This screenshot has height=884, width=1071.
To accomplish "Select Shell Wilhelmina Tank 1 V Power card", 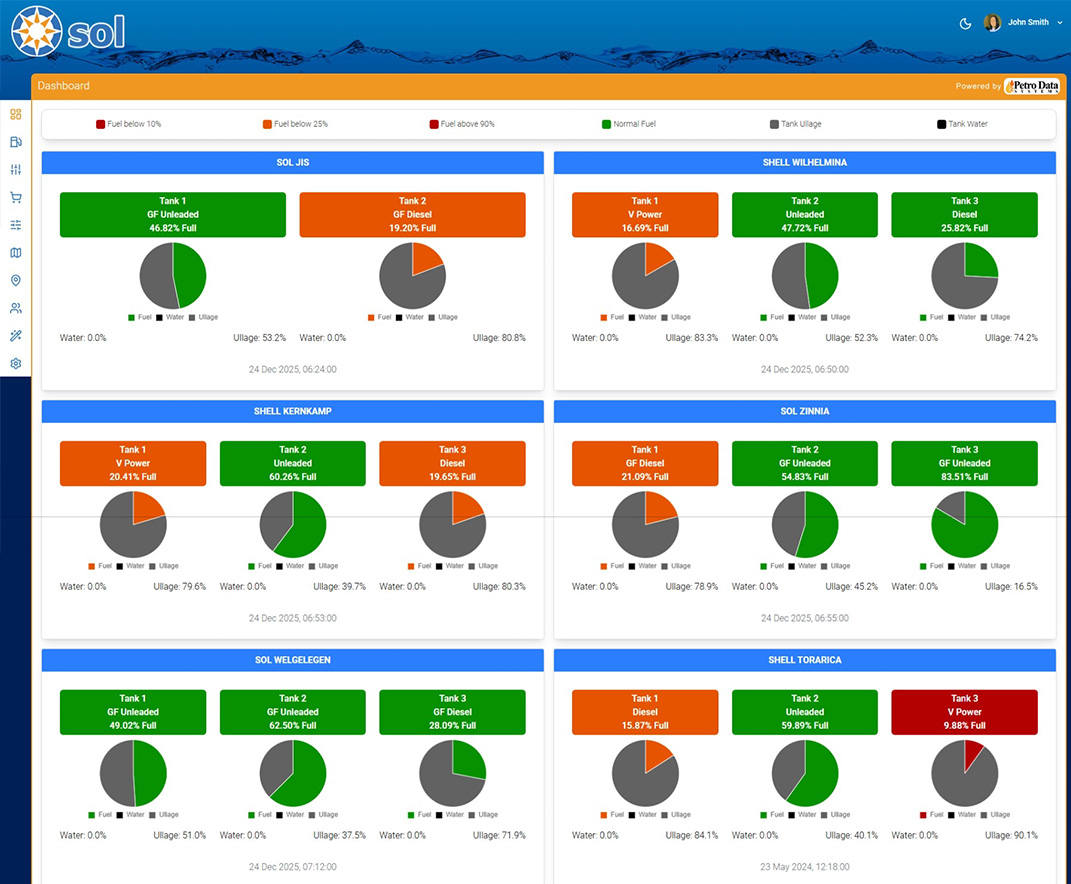I will (x=645, y=215).
